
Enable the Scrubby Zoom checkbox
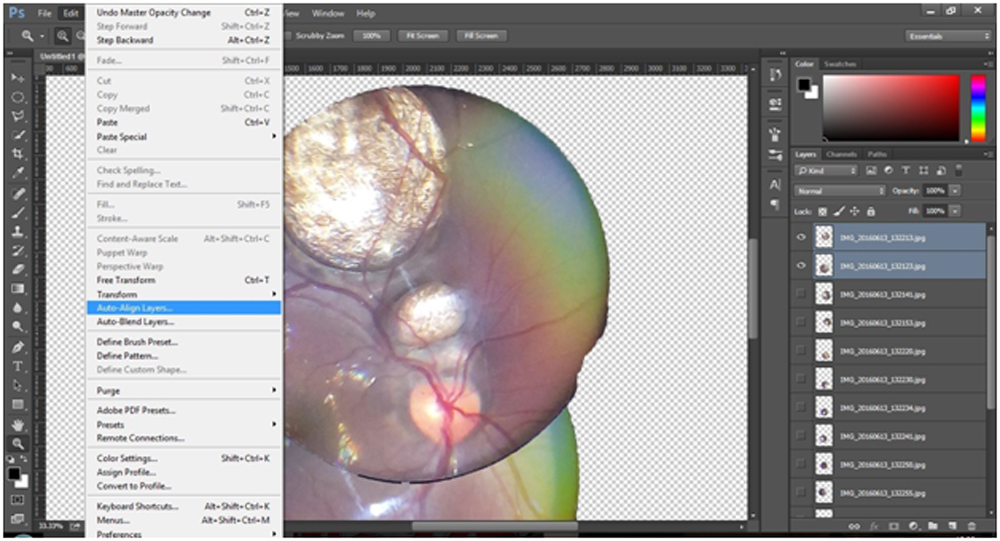point(288,36)
